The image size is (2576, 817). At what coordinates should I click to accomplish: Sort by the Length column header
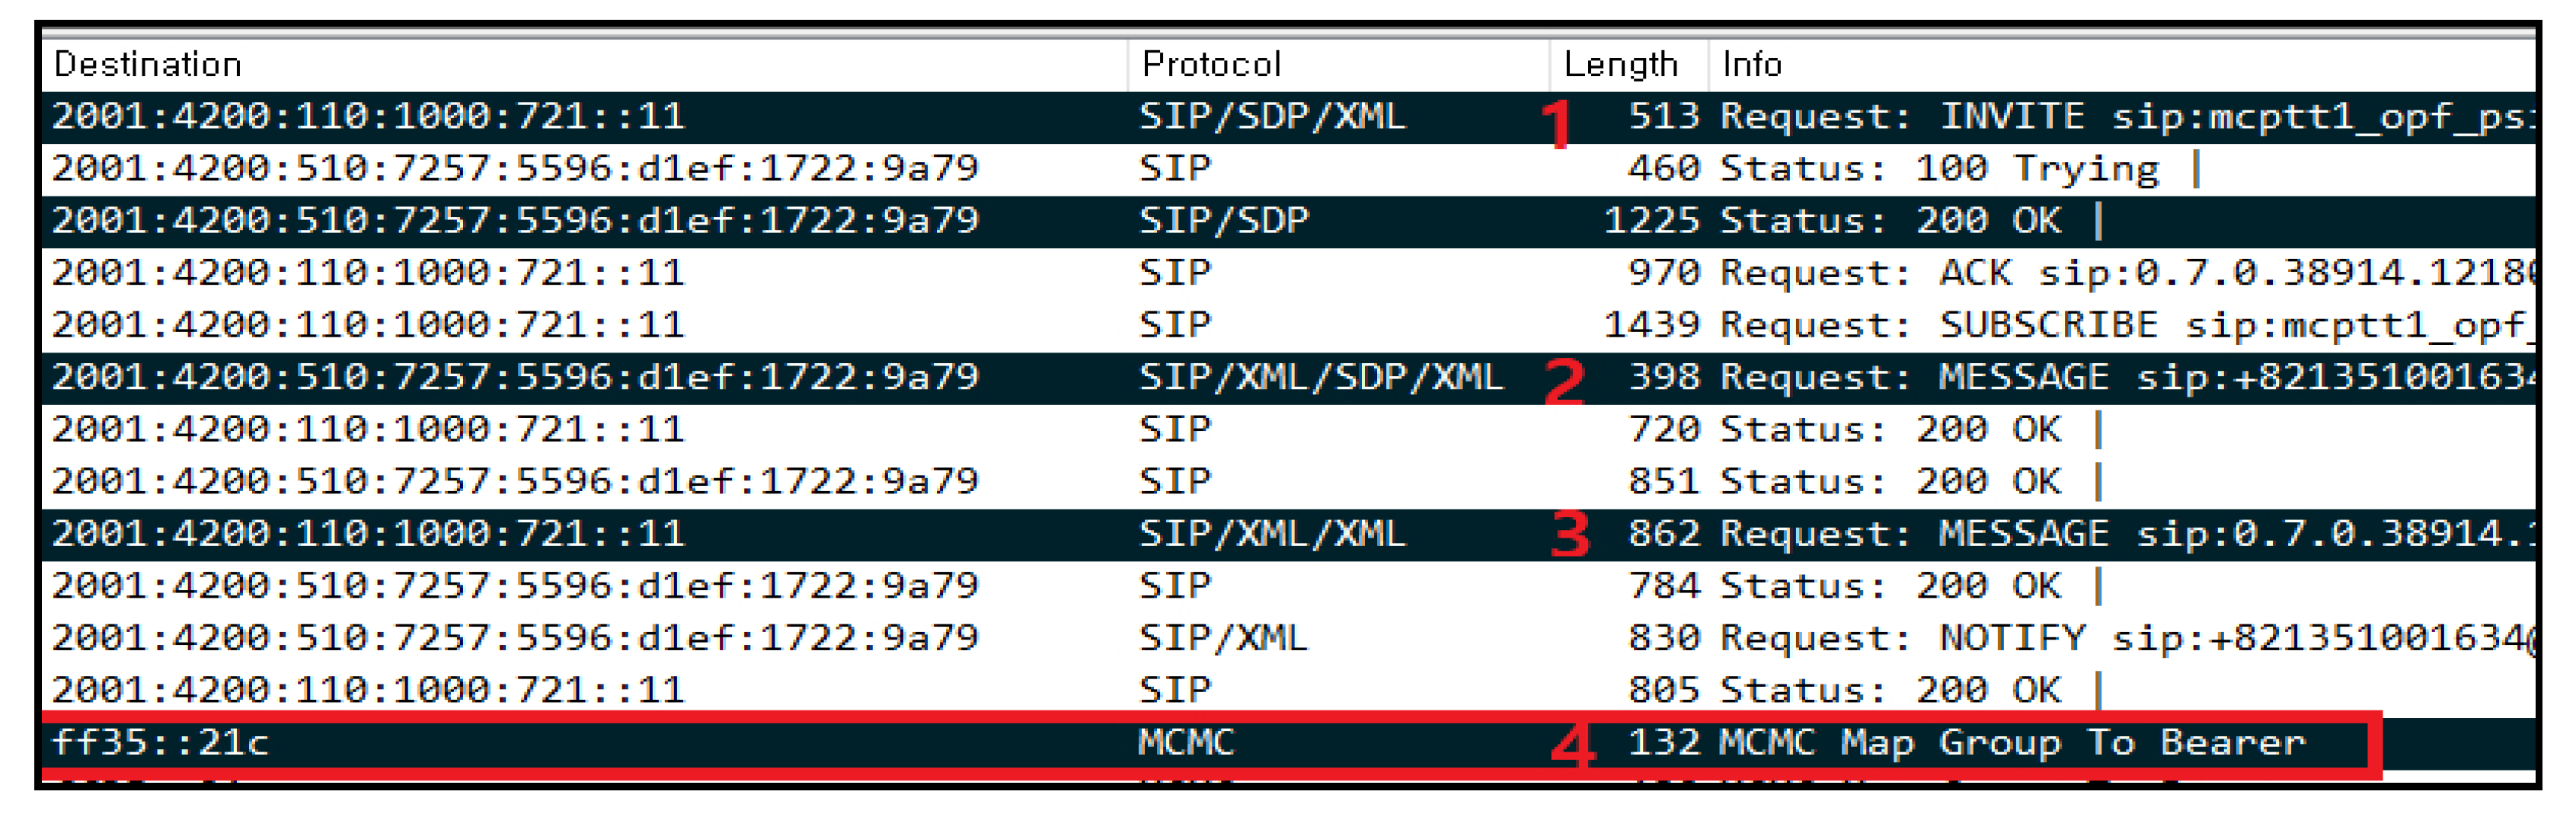(1620, 65)
